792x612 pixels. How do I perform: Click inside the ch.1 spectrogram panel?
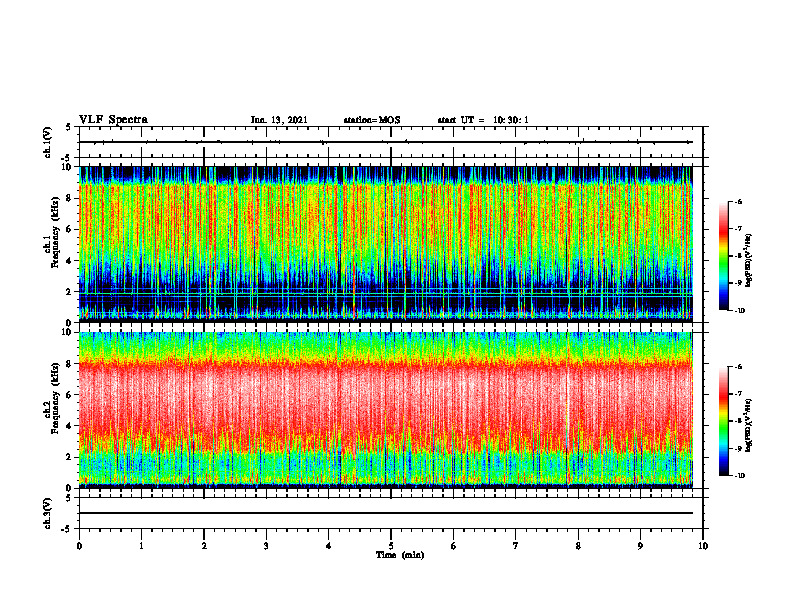(x=386, y=244)
